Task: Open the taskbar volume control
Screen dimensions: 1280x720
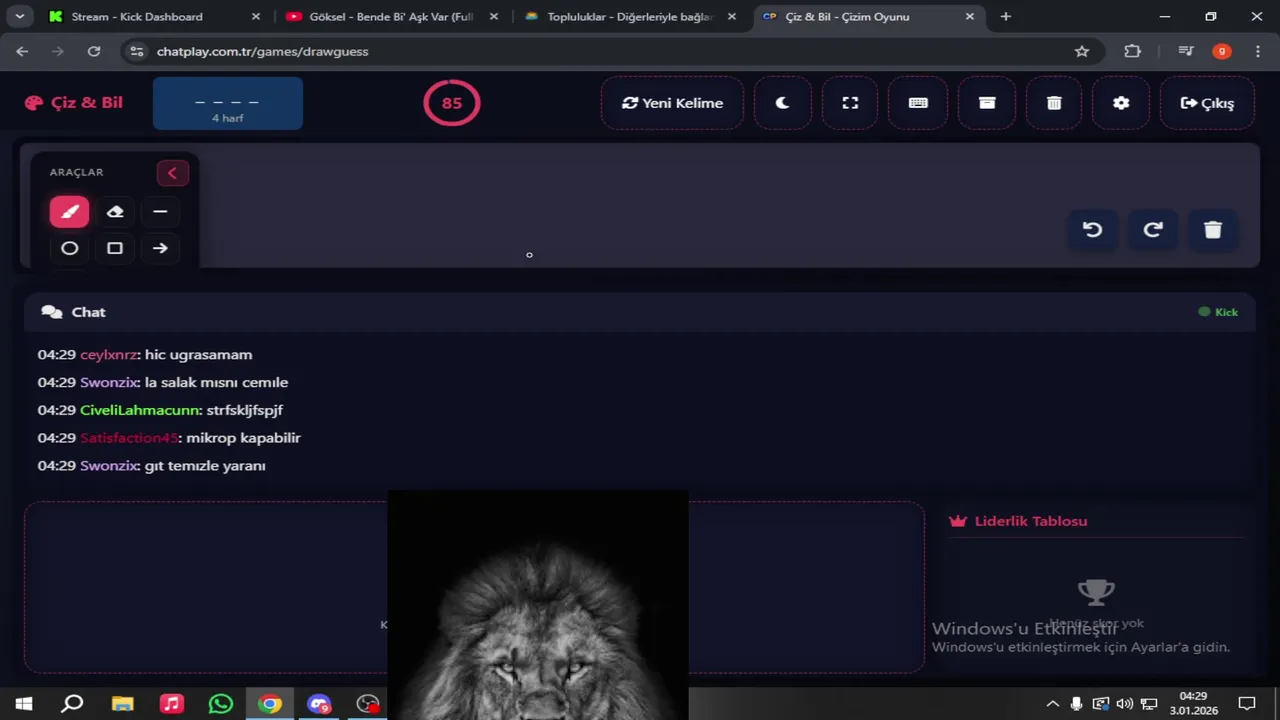Action: [1125, 704]
